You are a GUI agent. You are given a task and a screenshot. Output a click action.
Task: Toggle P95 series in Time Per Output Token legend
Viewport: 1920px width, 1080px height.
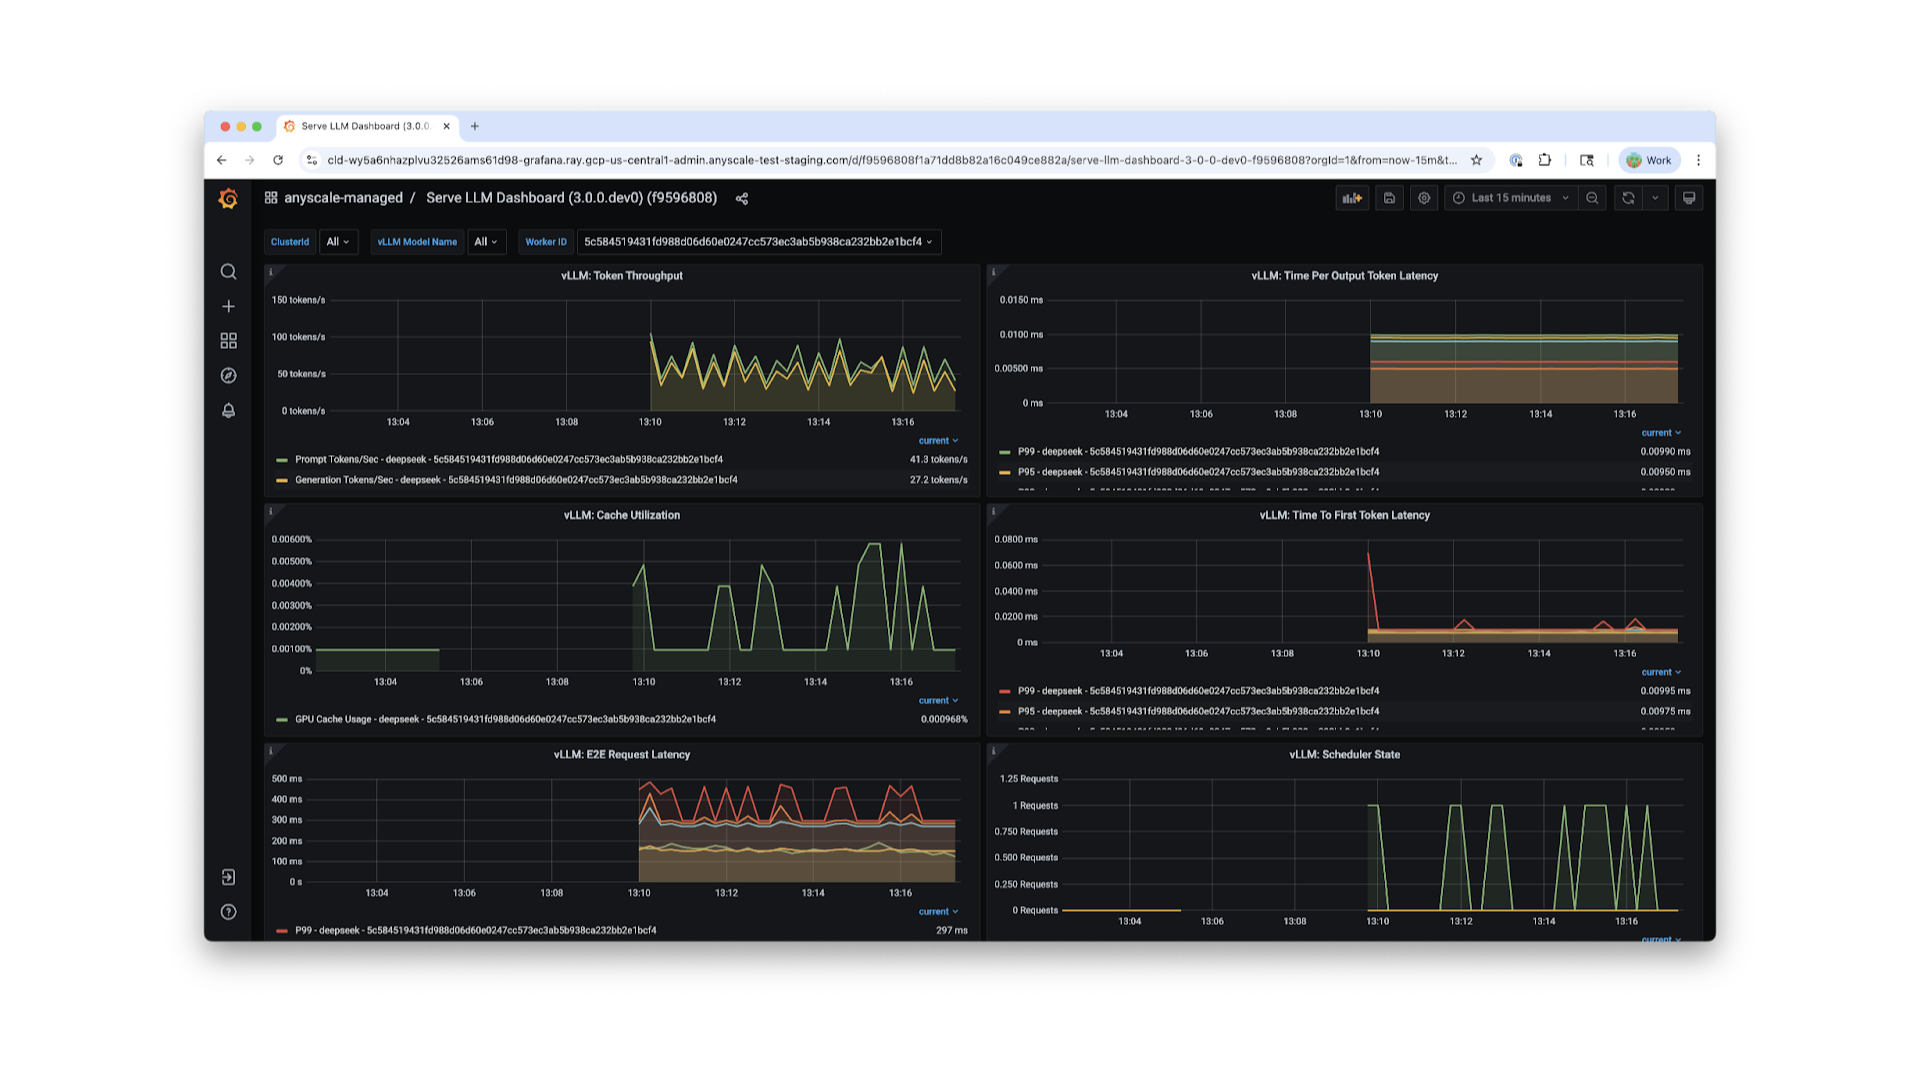pos(1198,472)
